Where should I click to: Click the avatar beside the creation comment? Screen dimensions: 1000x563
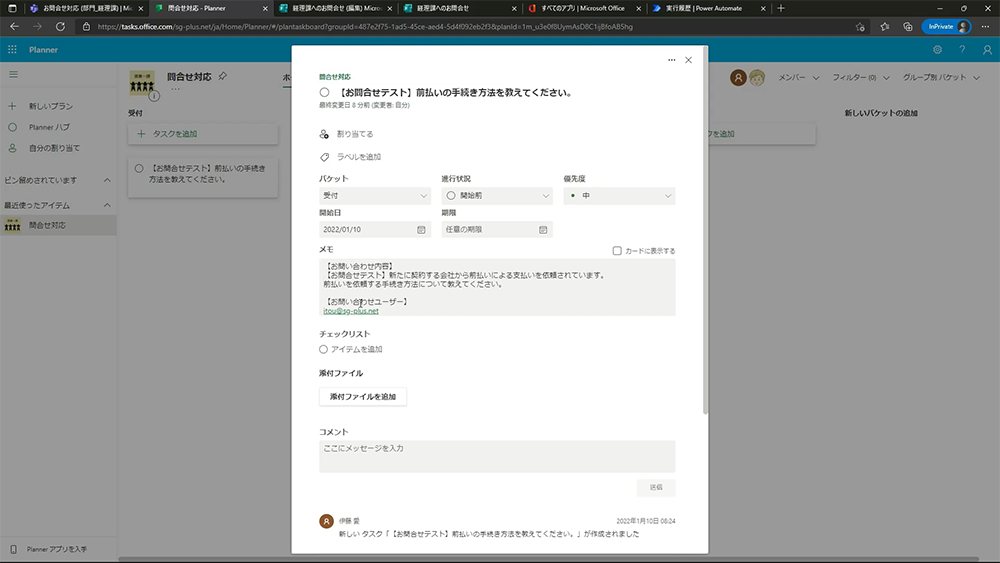(x=326, y=521)
